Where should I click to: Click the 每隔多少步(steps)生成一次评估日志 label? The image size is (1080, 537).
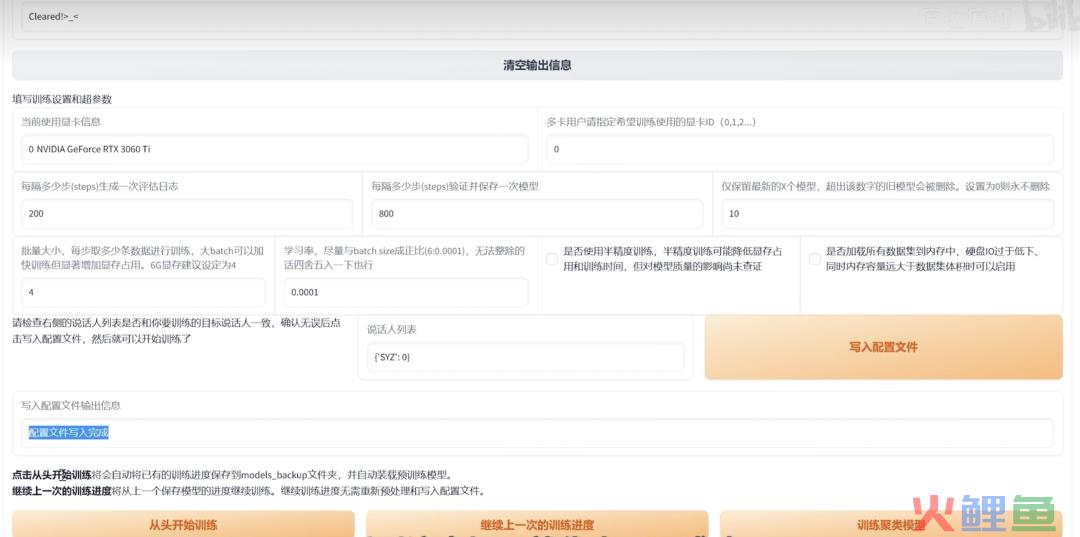(100, 187)
